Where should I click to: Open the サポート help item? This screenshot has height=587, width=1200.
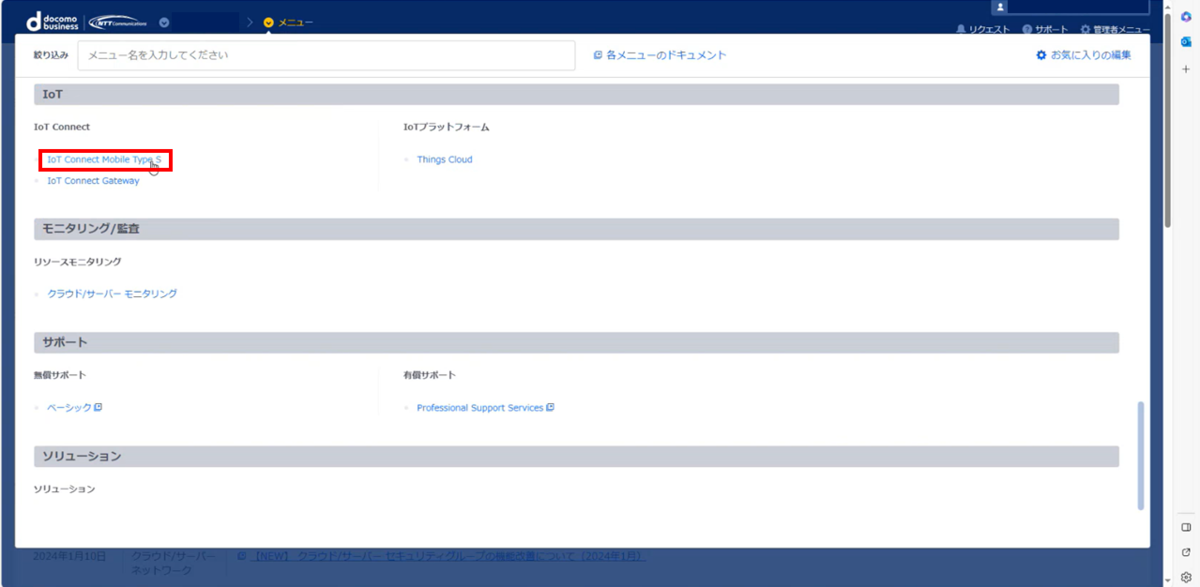1044,30
